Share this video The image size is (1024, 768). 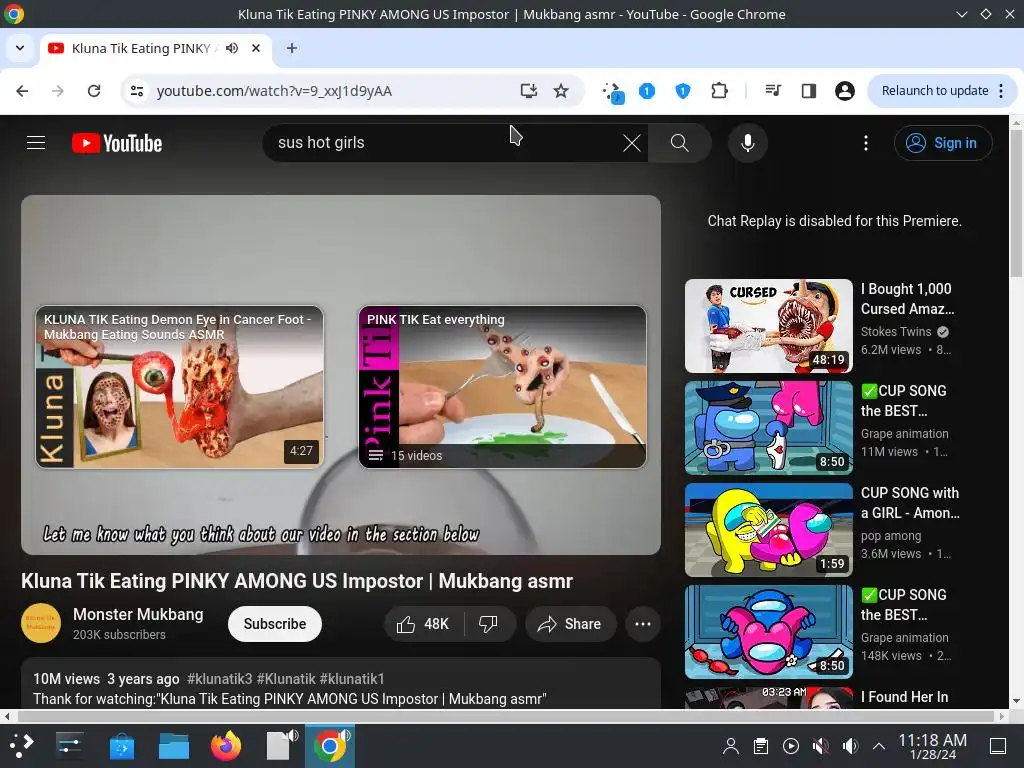coord(570,624)
